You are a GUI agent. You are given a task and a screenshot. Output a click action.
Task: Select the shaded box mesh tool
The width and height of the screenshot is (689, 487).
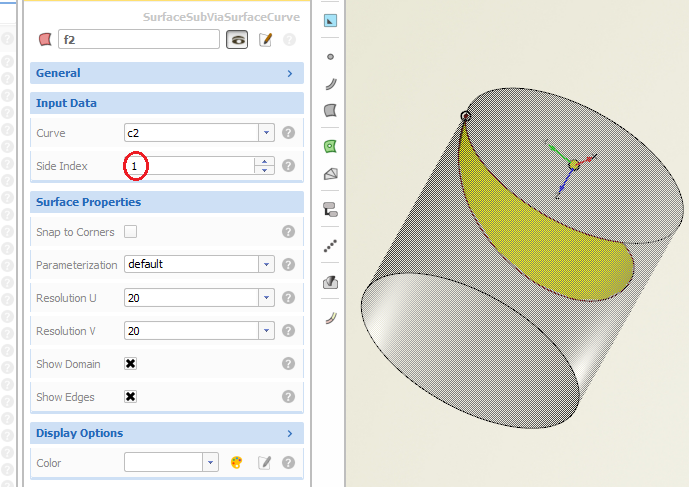pos(330,282)
